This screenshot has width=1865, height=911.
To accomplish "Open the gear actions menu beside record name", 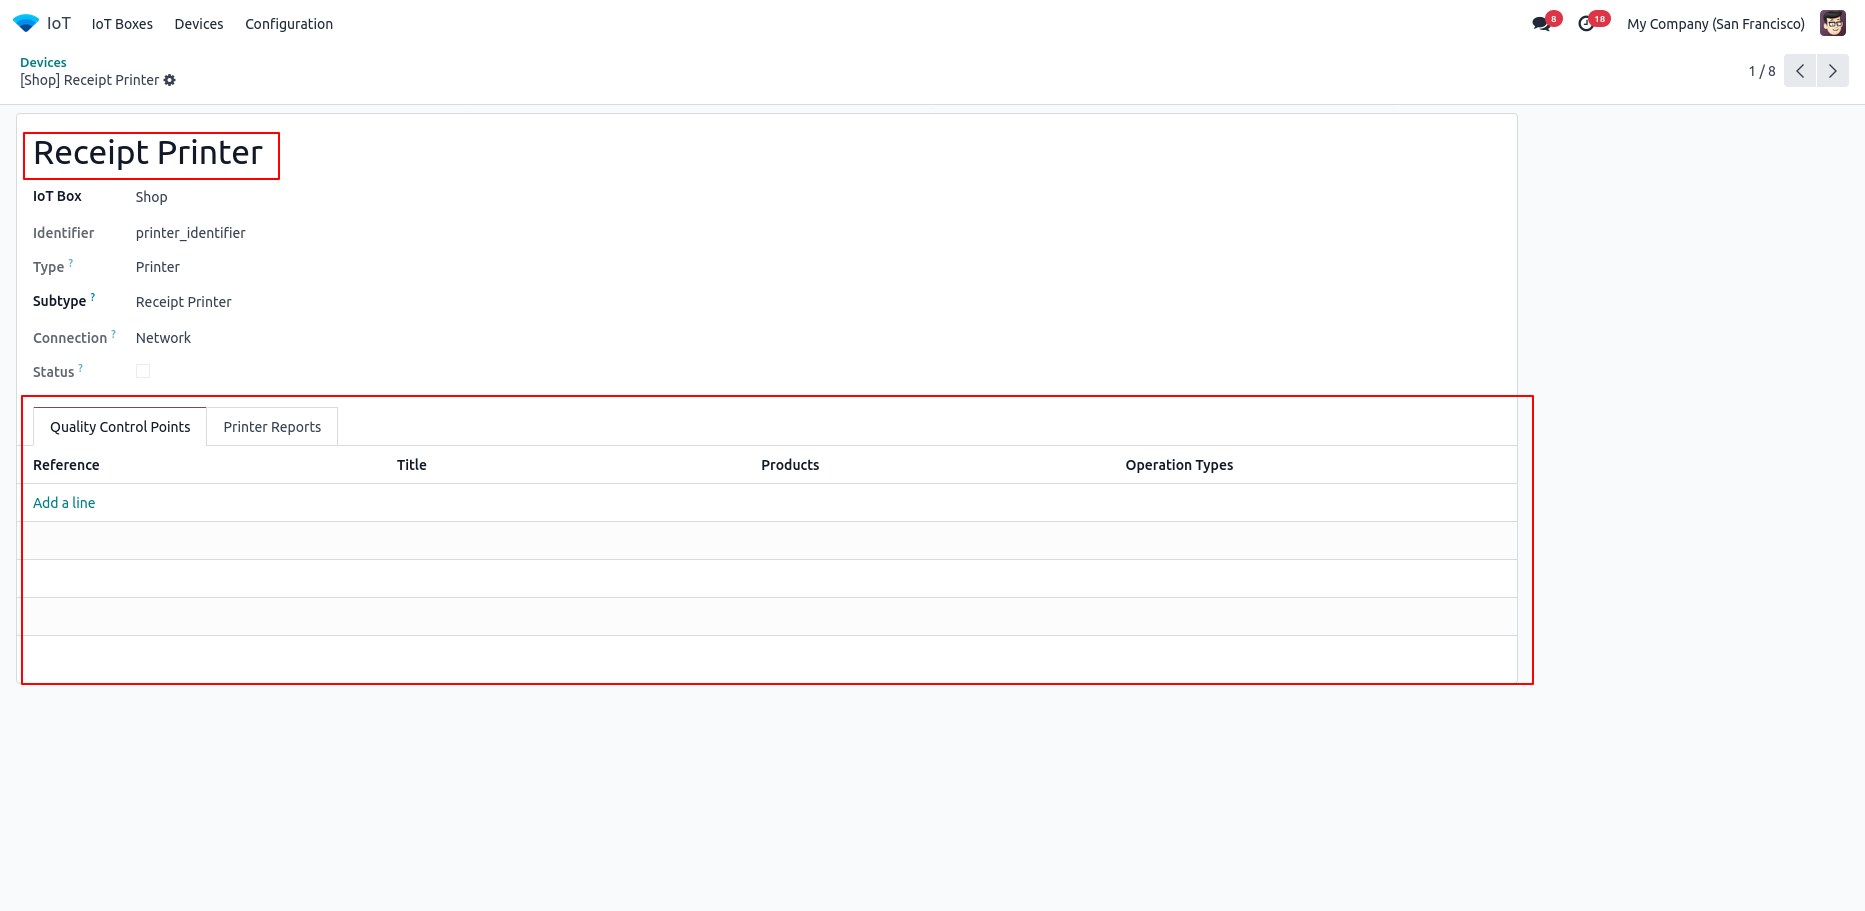I will click(170, 80).
